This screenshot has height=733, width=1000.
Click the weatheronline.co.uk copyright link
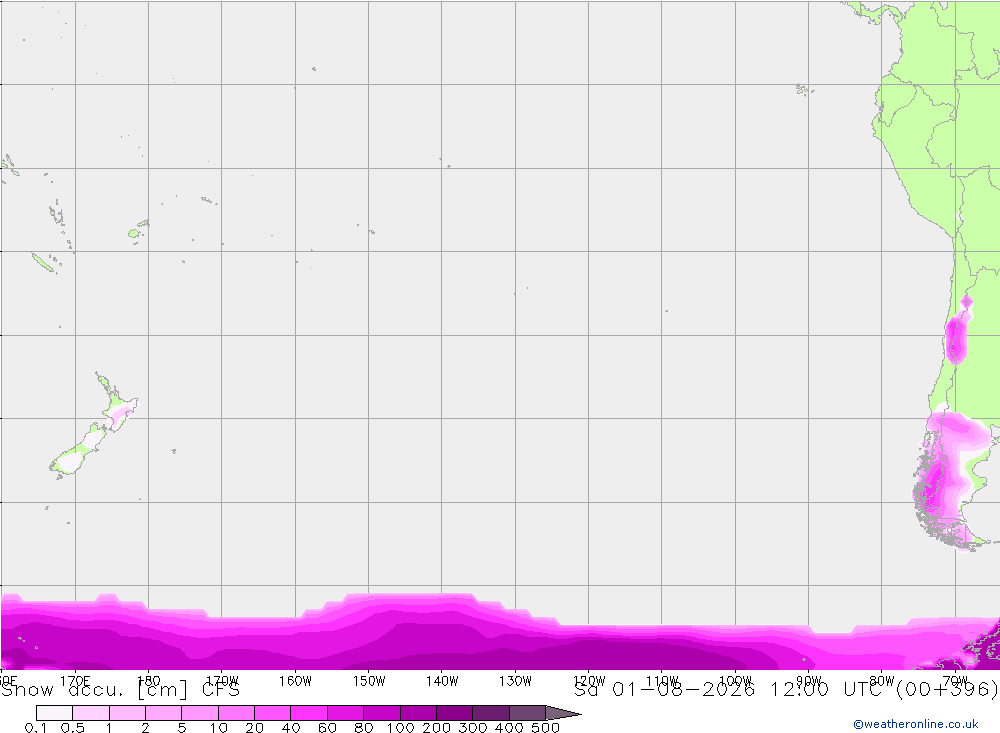(x=916, y=724)
